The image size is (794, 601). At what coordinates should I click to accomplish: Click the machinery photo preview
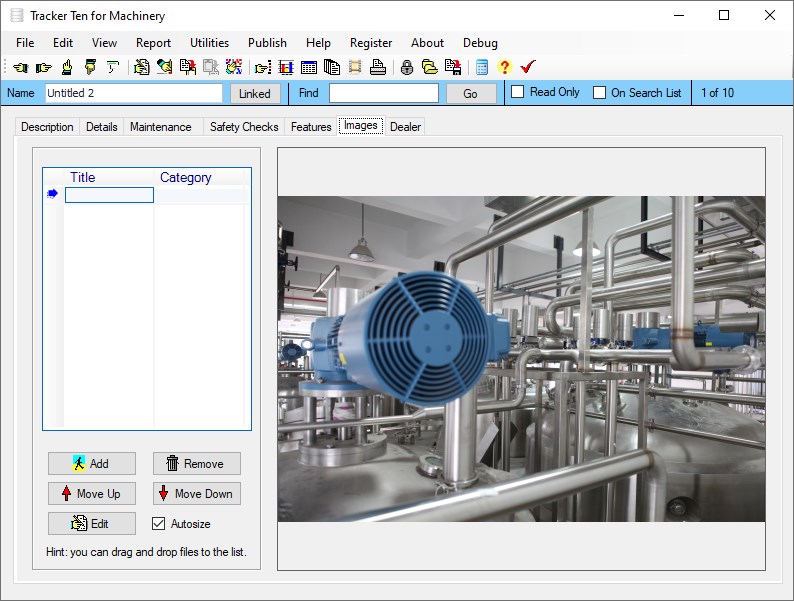(521, 358)
